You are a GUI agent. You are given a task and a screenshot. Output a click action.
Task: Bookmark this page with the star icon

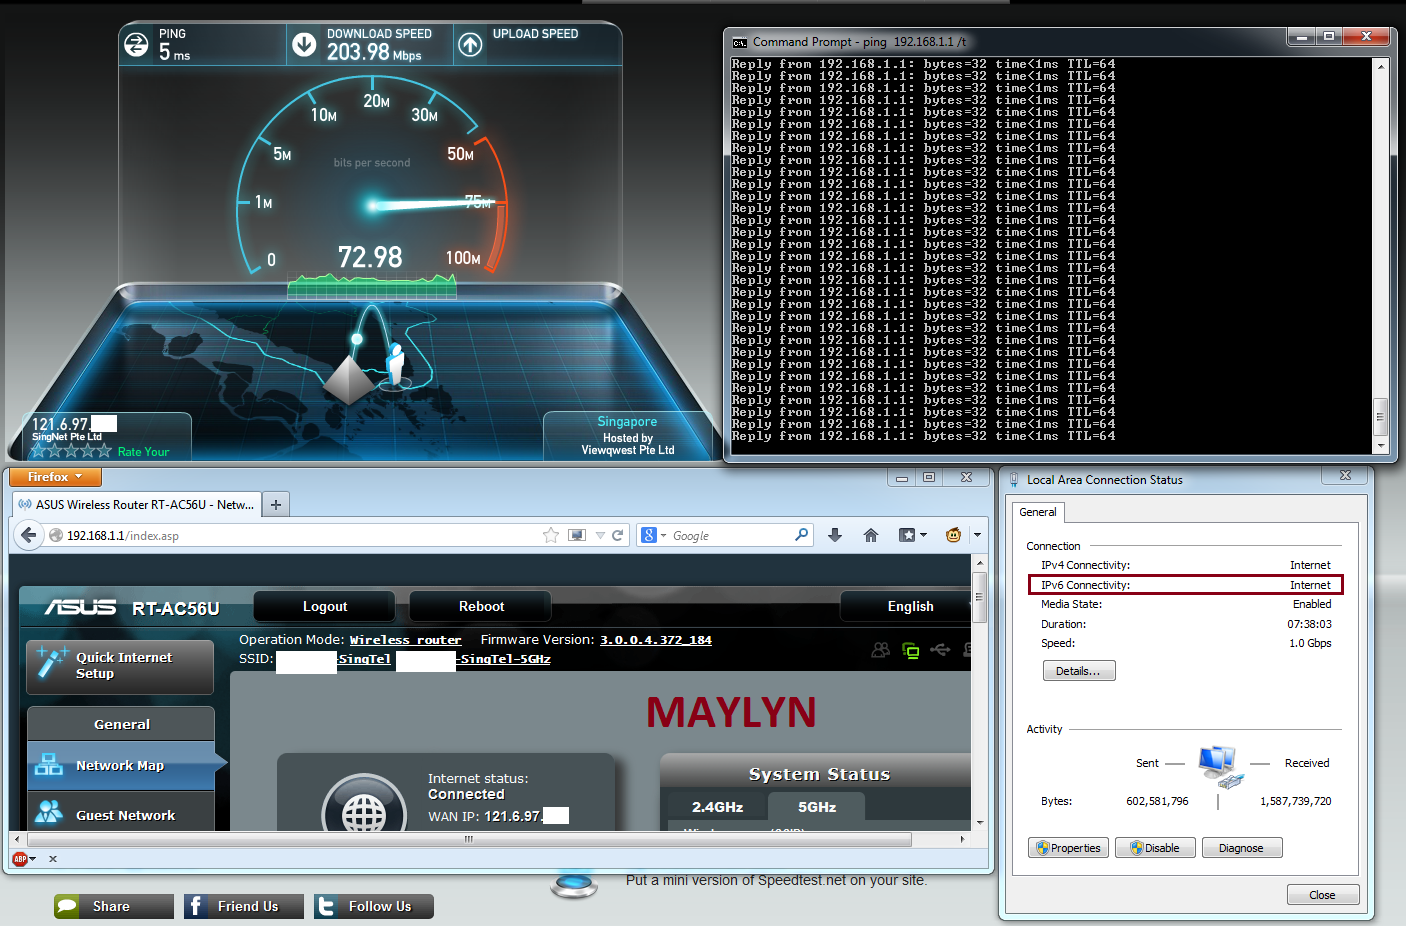[550, 535]
